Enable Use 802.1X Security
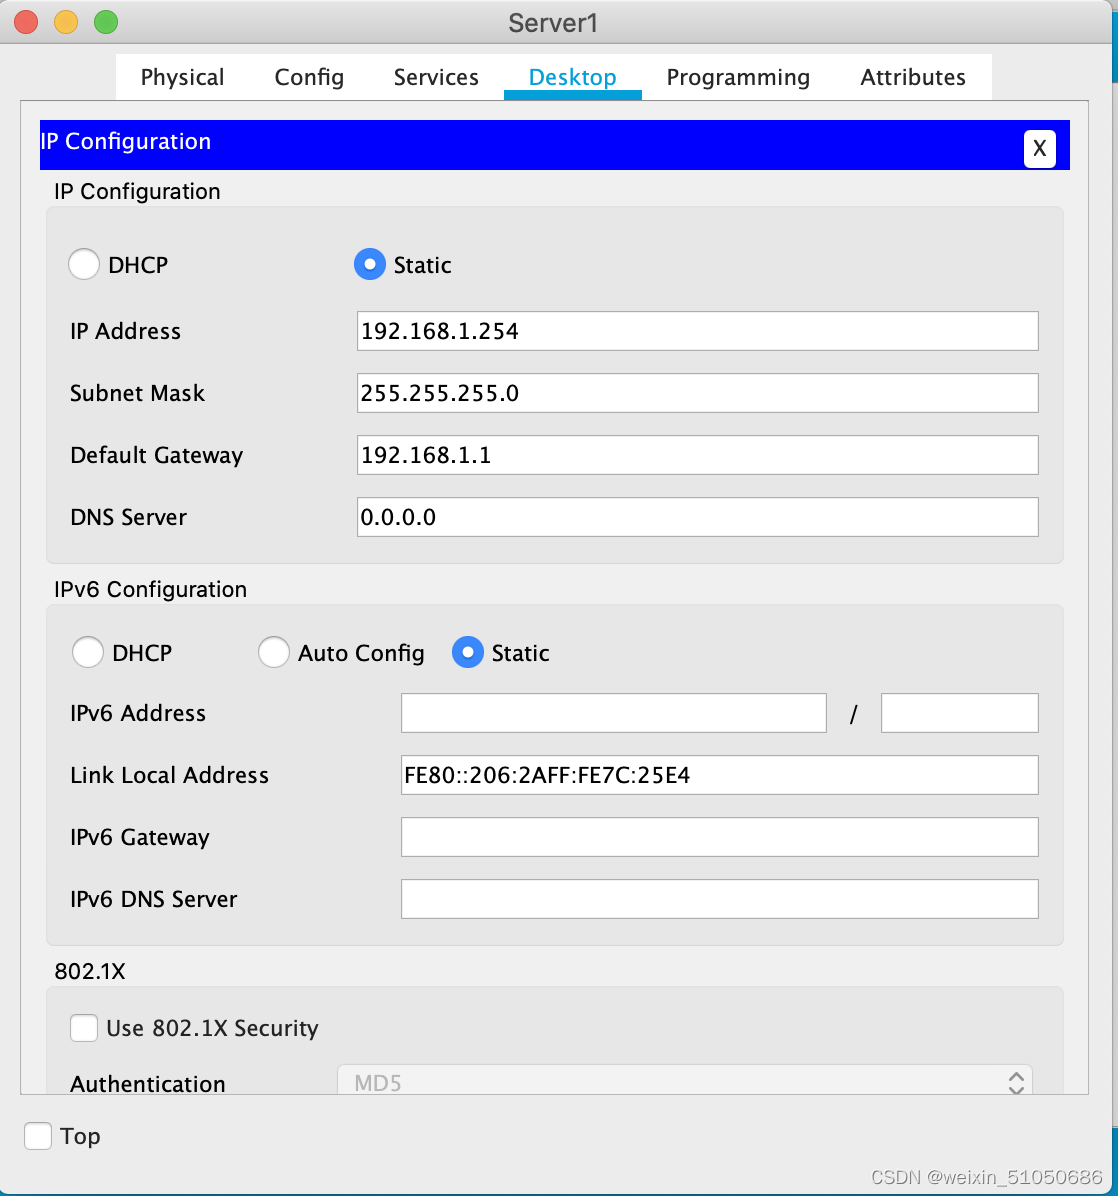 click(84, 1028)
